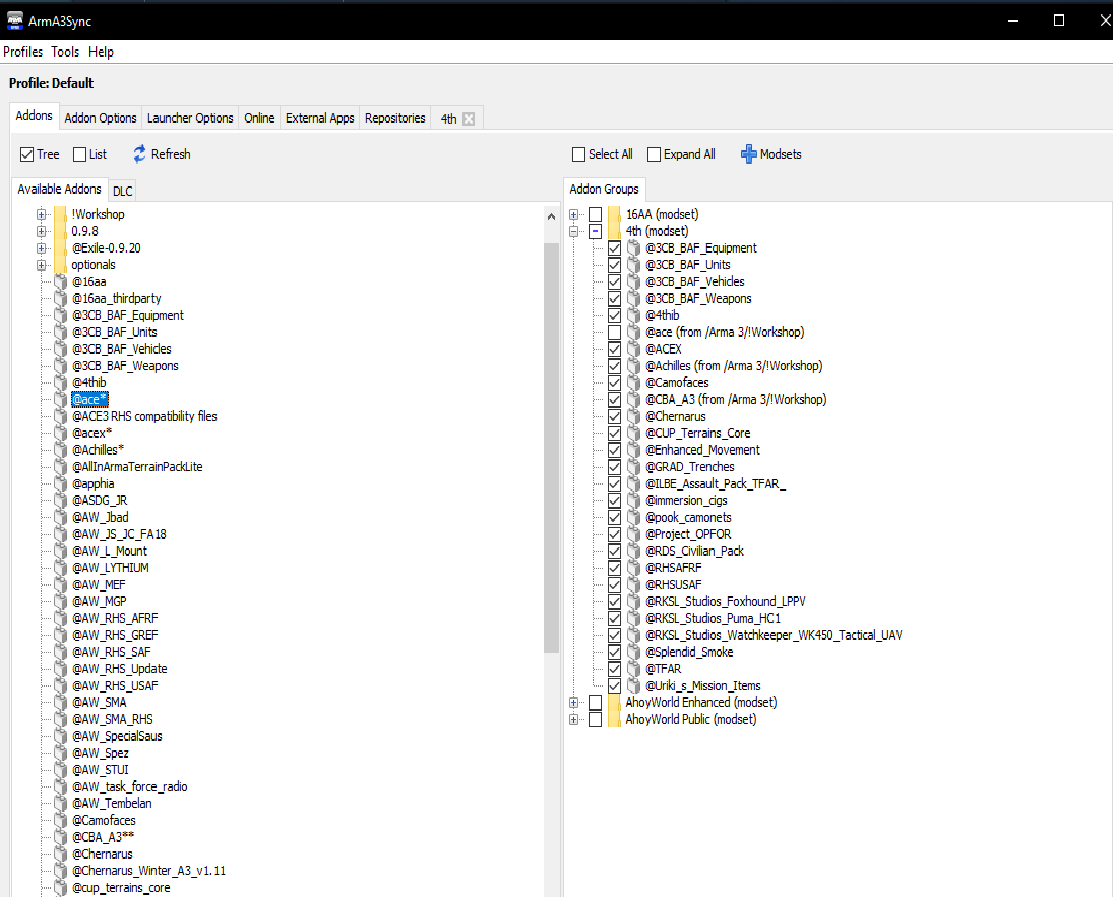The height and width of the screenshot is (897, 1113).
Task: Select the highlighted @ace* addon row
Action: click(90, 400)
